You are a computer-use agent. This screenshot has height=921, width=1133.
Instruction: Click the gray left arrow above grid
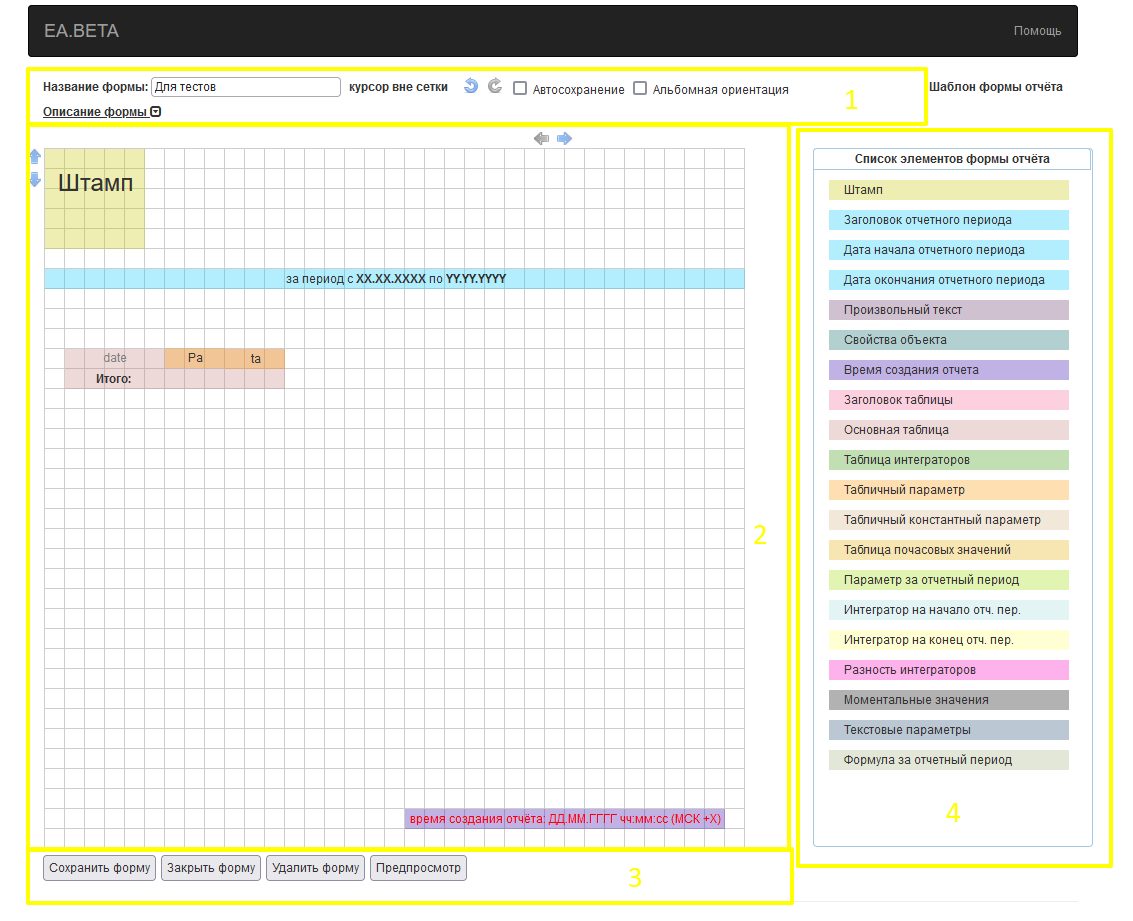click(x=542, y=138)
